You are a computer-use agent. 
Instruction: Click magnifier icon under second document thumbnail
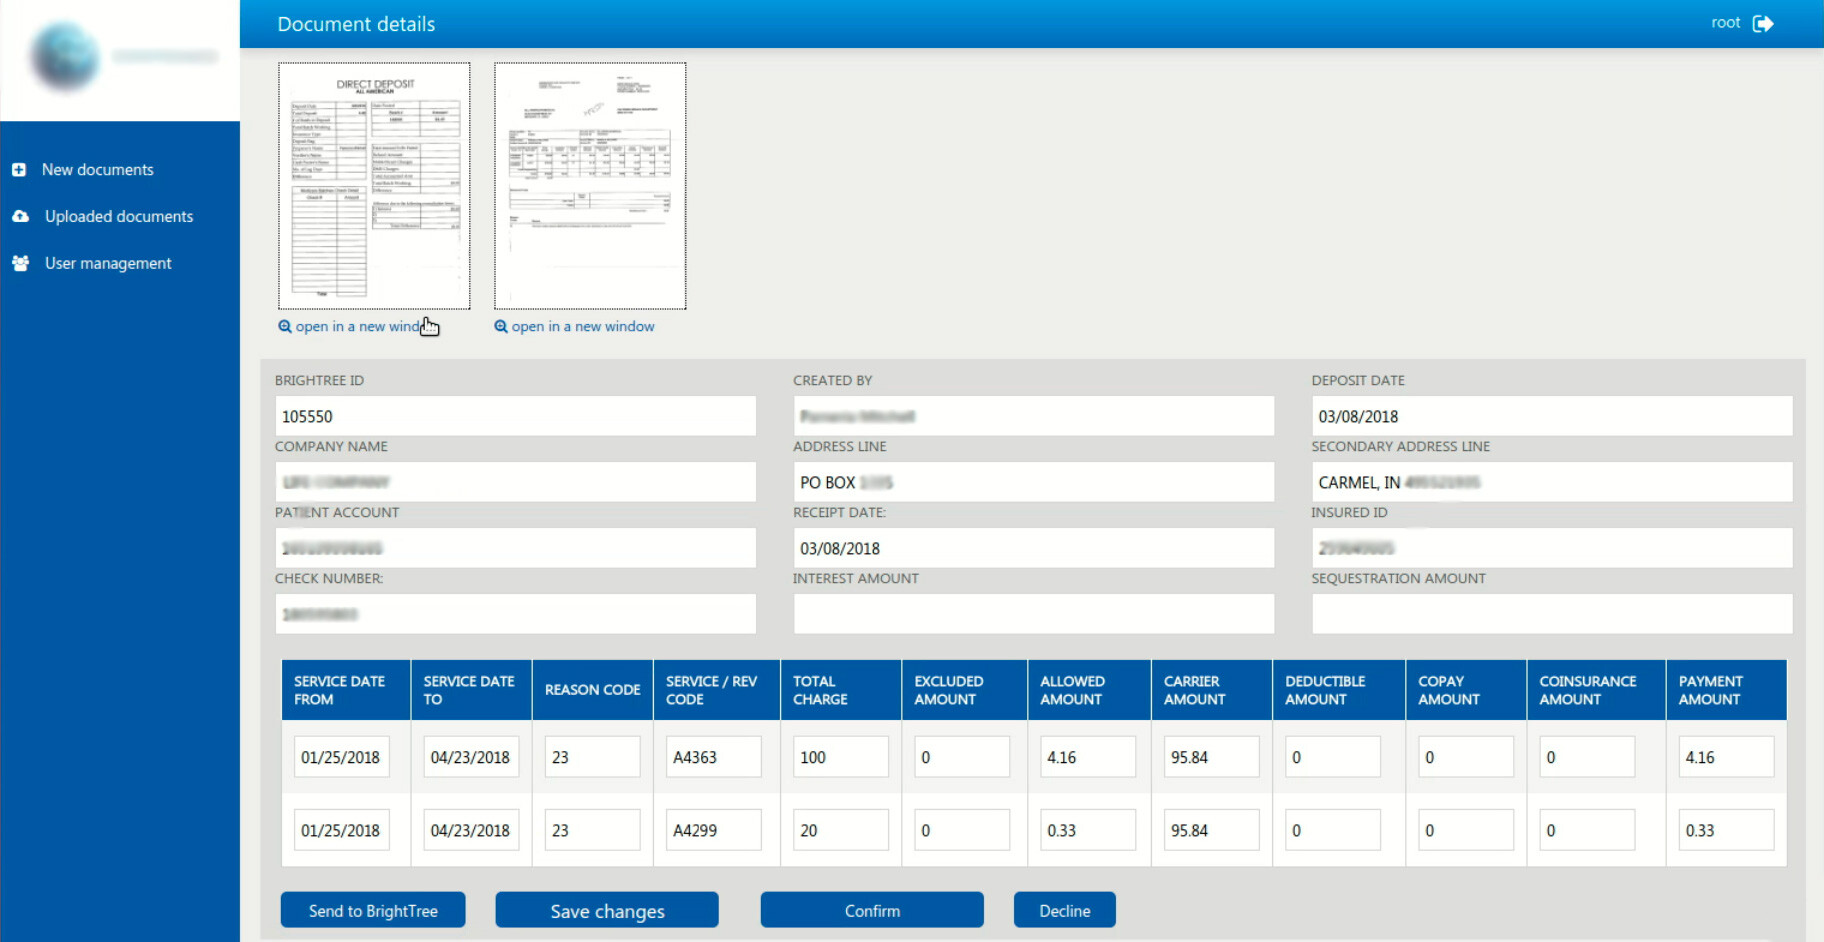click(x=501, y=327)
